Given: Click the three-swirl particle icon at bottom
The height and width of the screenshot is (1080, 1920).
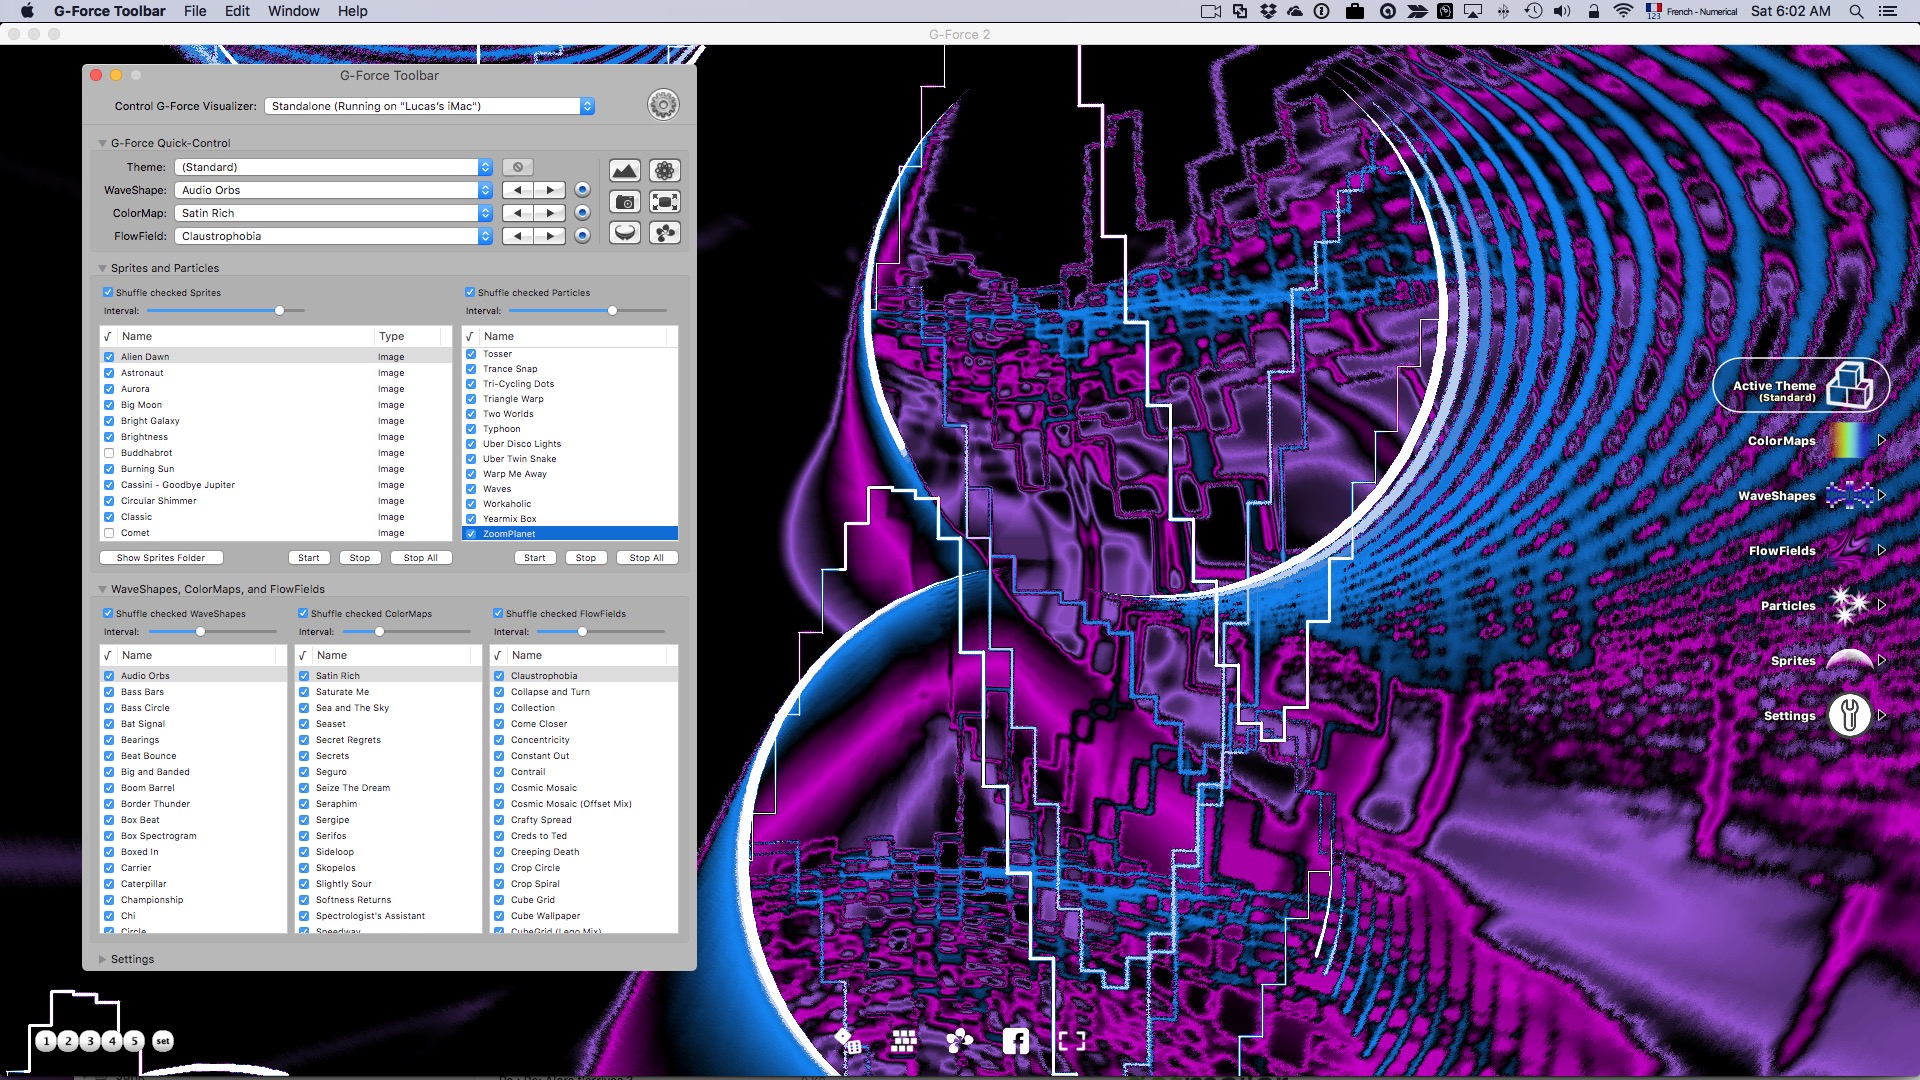Looking at the screenshot, I should 959,1041.
